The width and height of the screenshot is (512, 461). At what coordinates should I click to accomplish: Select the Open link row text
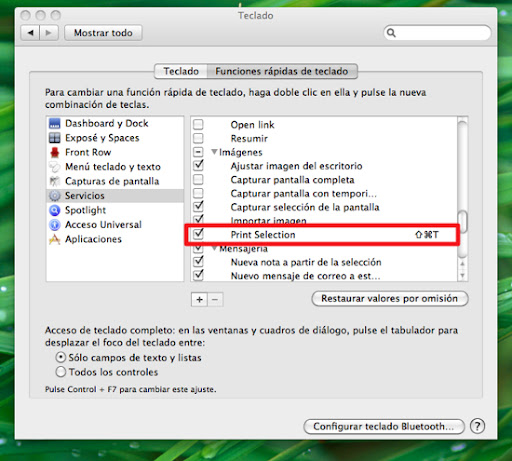(252, 125)
